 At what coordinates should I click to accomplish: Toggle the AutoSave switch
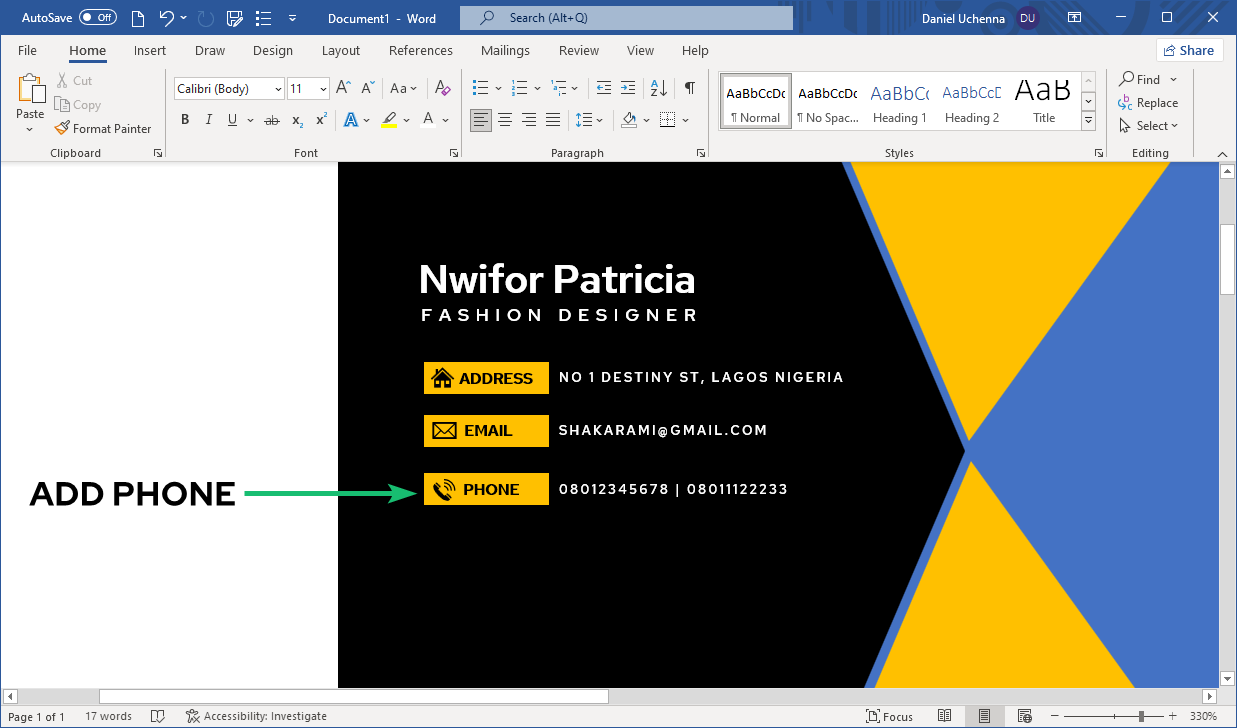point(98,17)
